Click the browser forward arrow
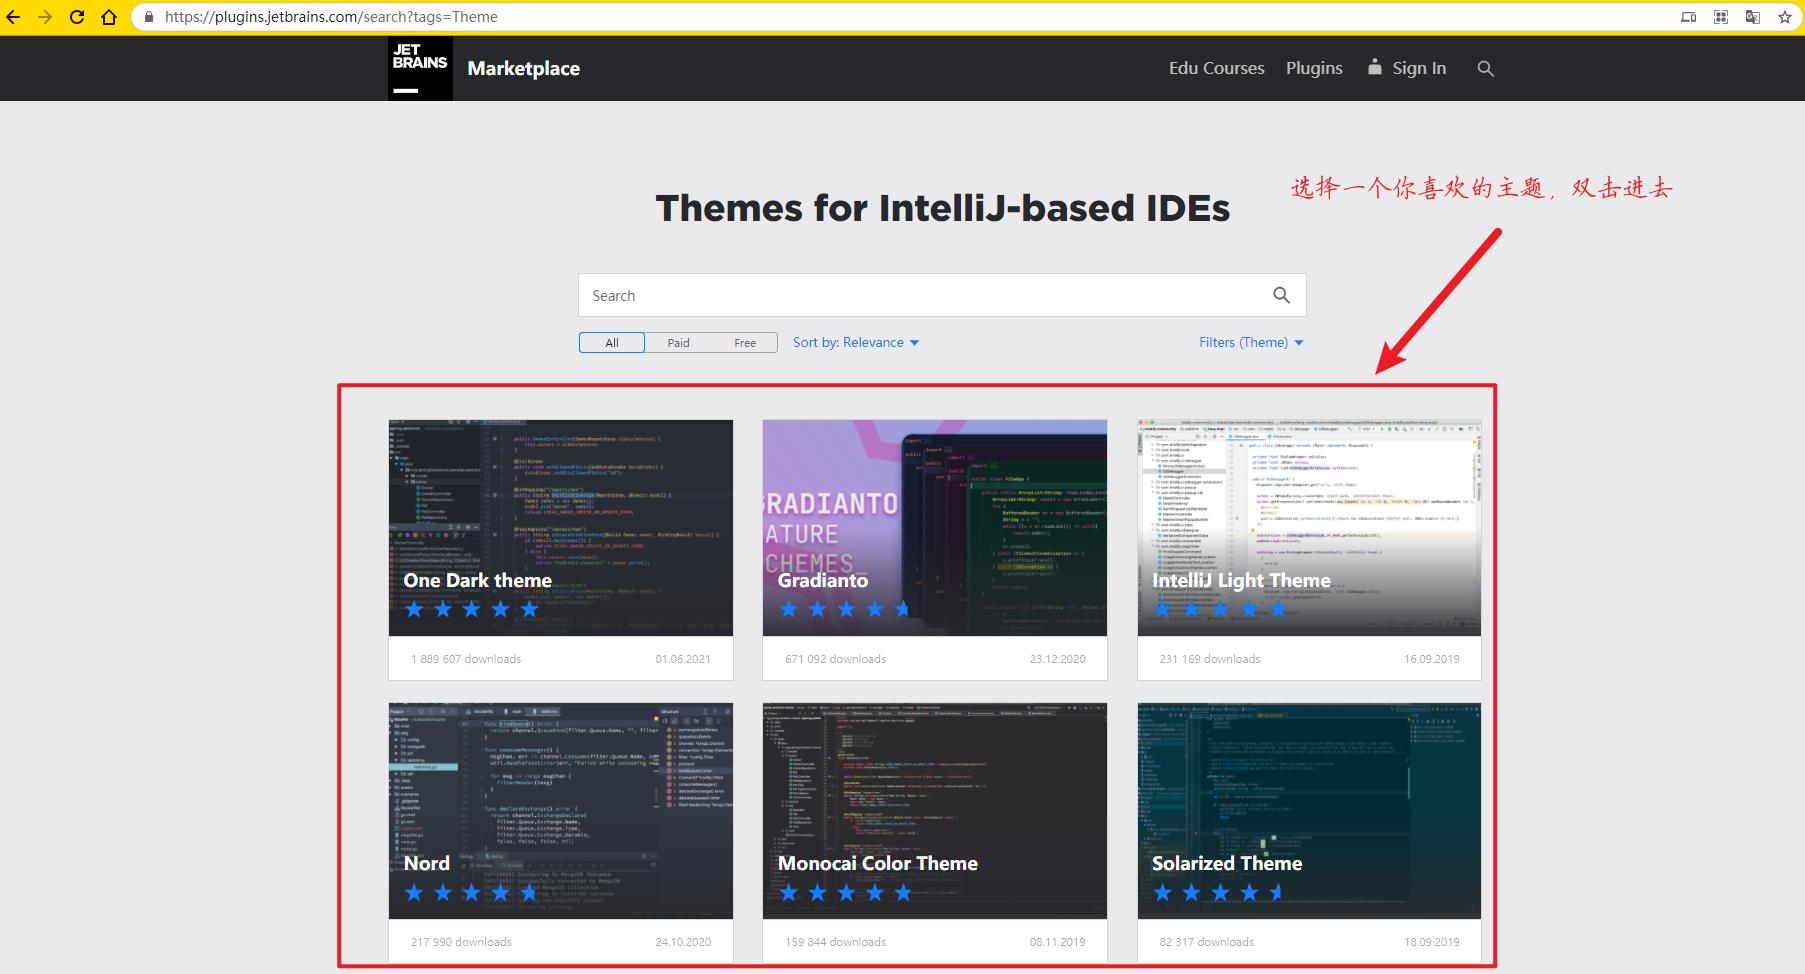This screenshot has width=1805, height=974. coord(45,17)
